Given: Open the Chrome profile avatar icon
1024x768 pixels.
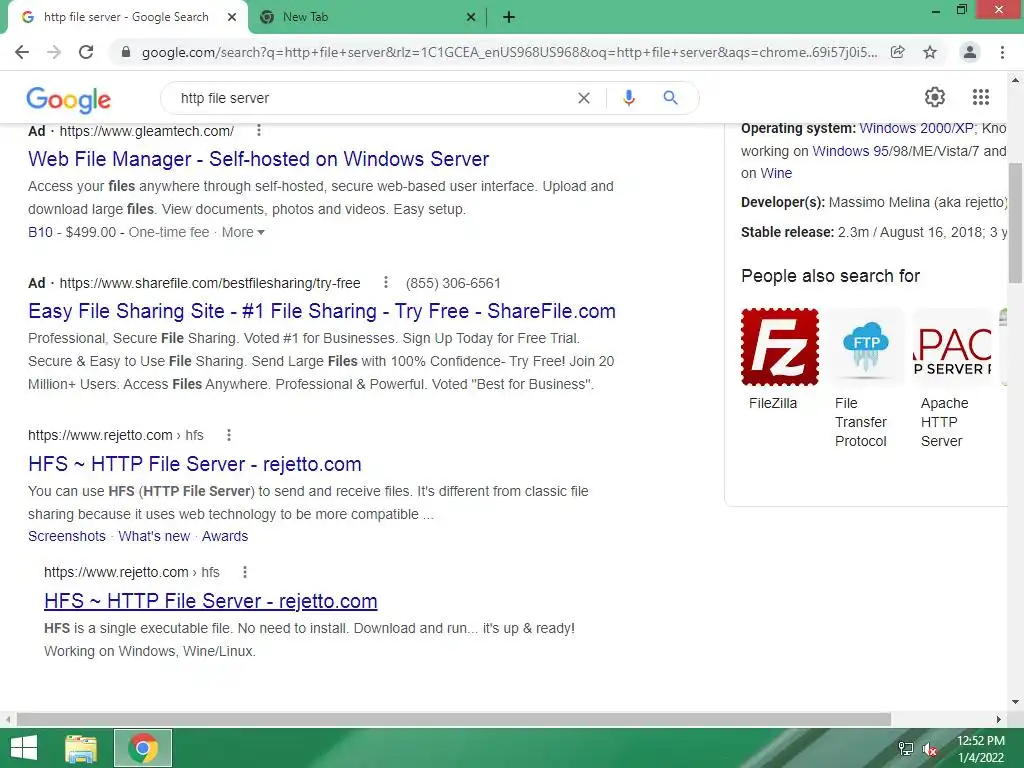Looking at the screenshot, I should click(970, 52).
